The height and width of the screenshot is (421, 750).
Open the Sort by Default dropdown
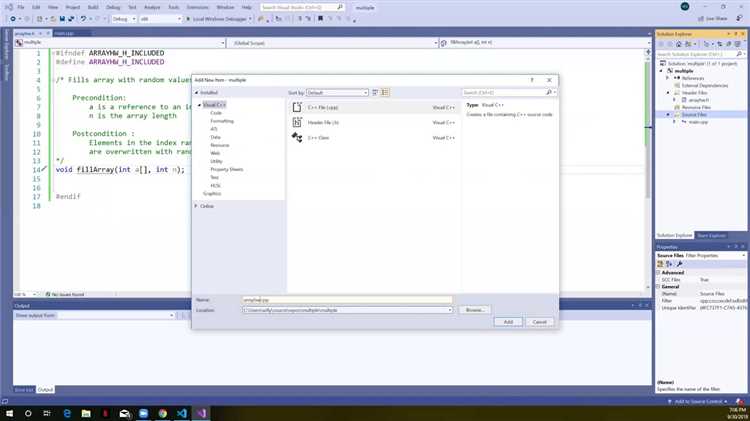point(337,92)
